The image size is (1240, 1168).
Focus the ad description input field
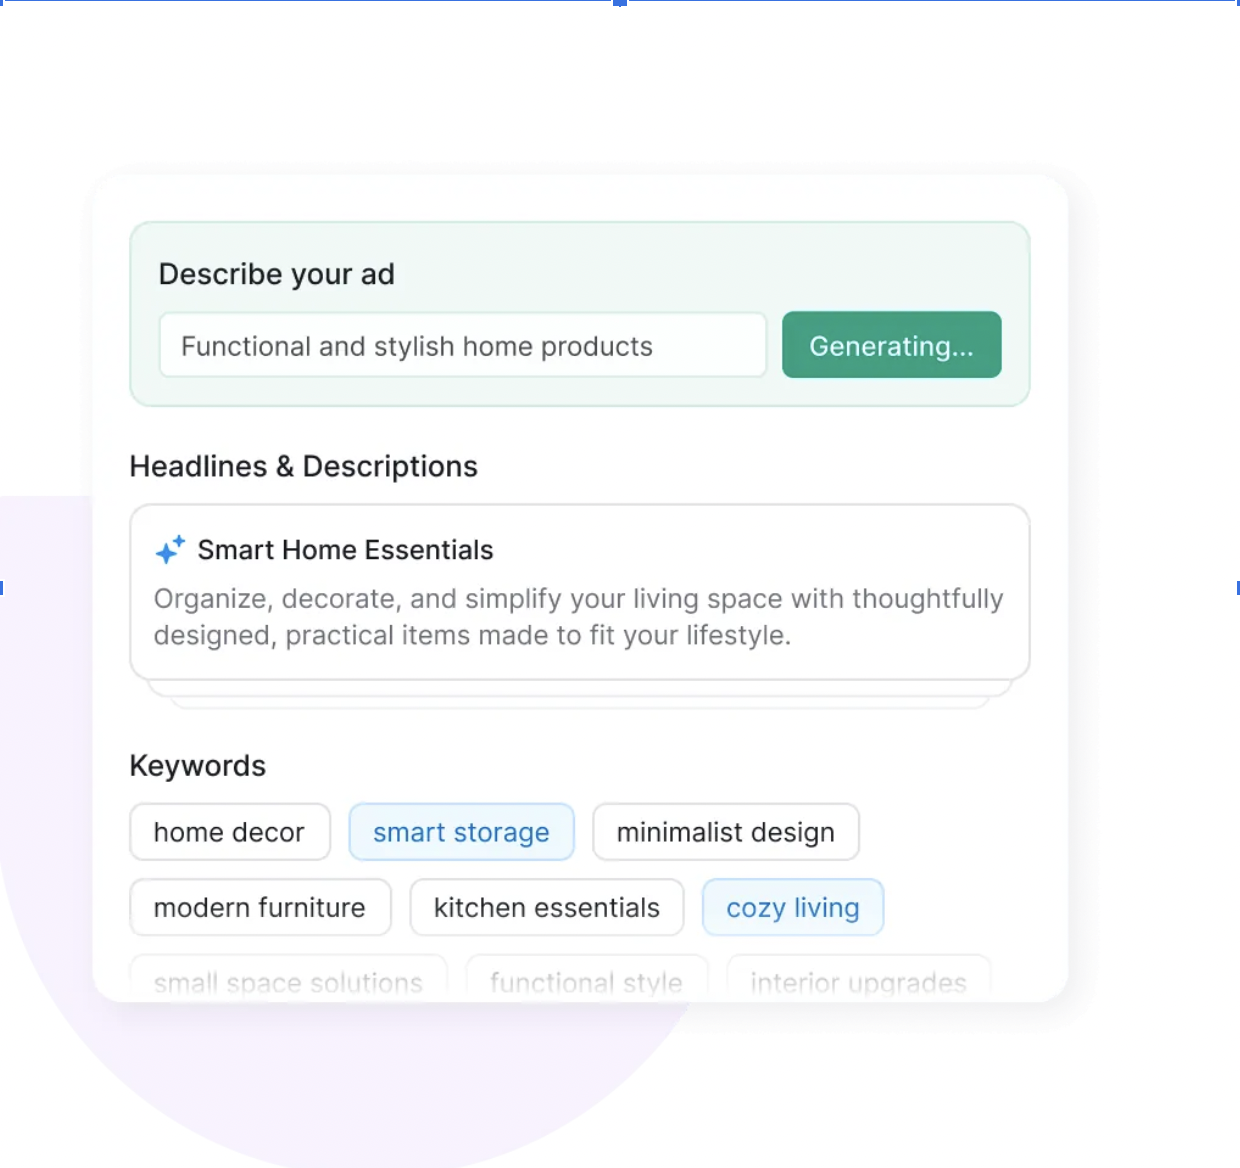click(x=462, y=345)
